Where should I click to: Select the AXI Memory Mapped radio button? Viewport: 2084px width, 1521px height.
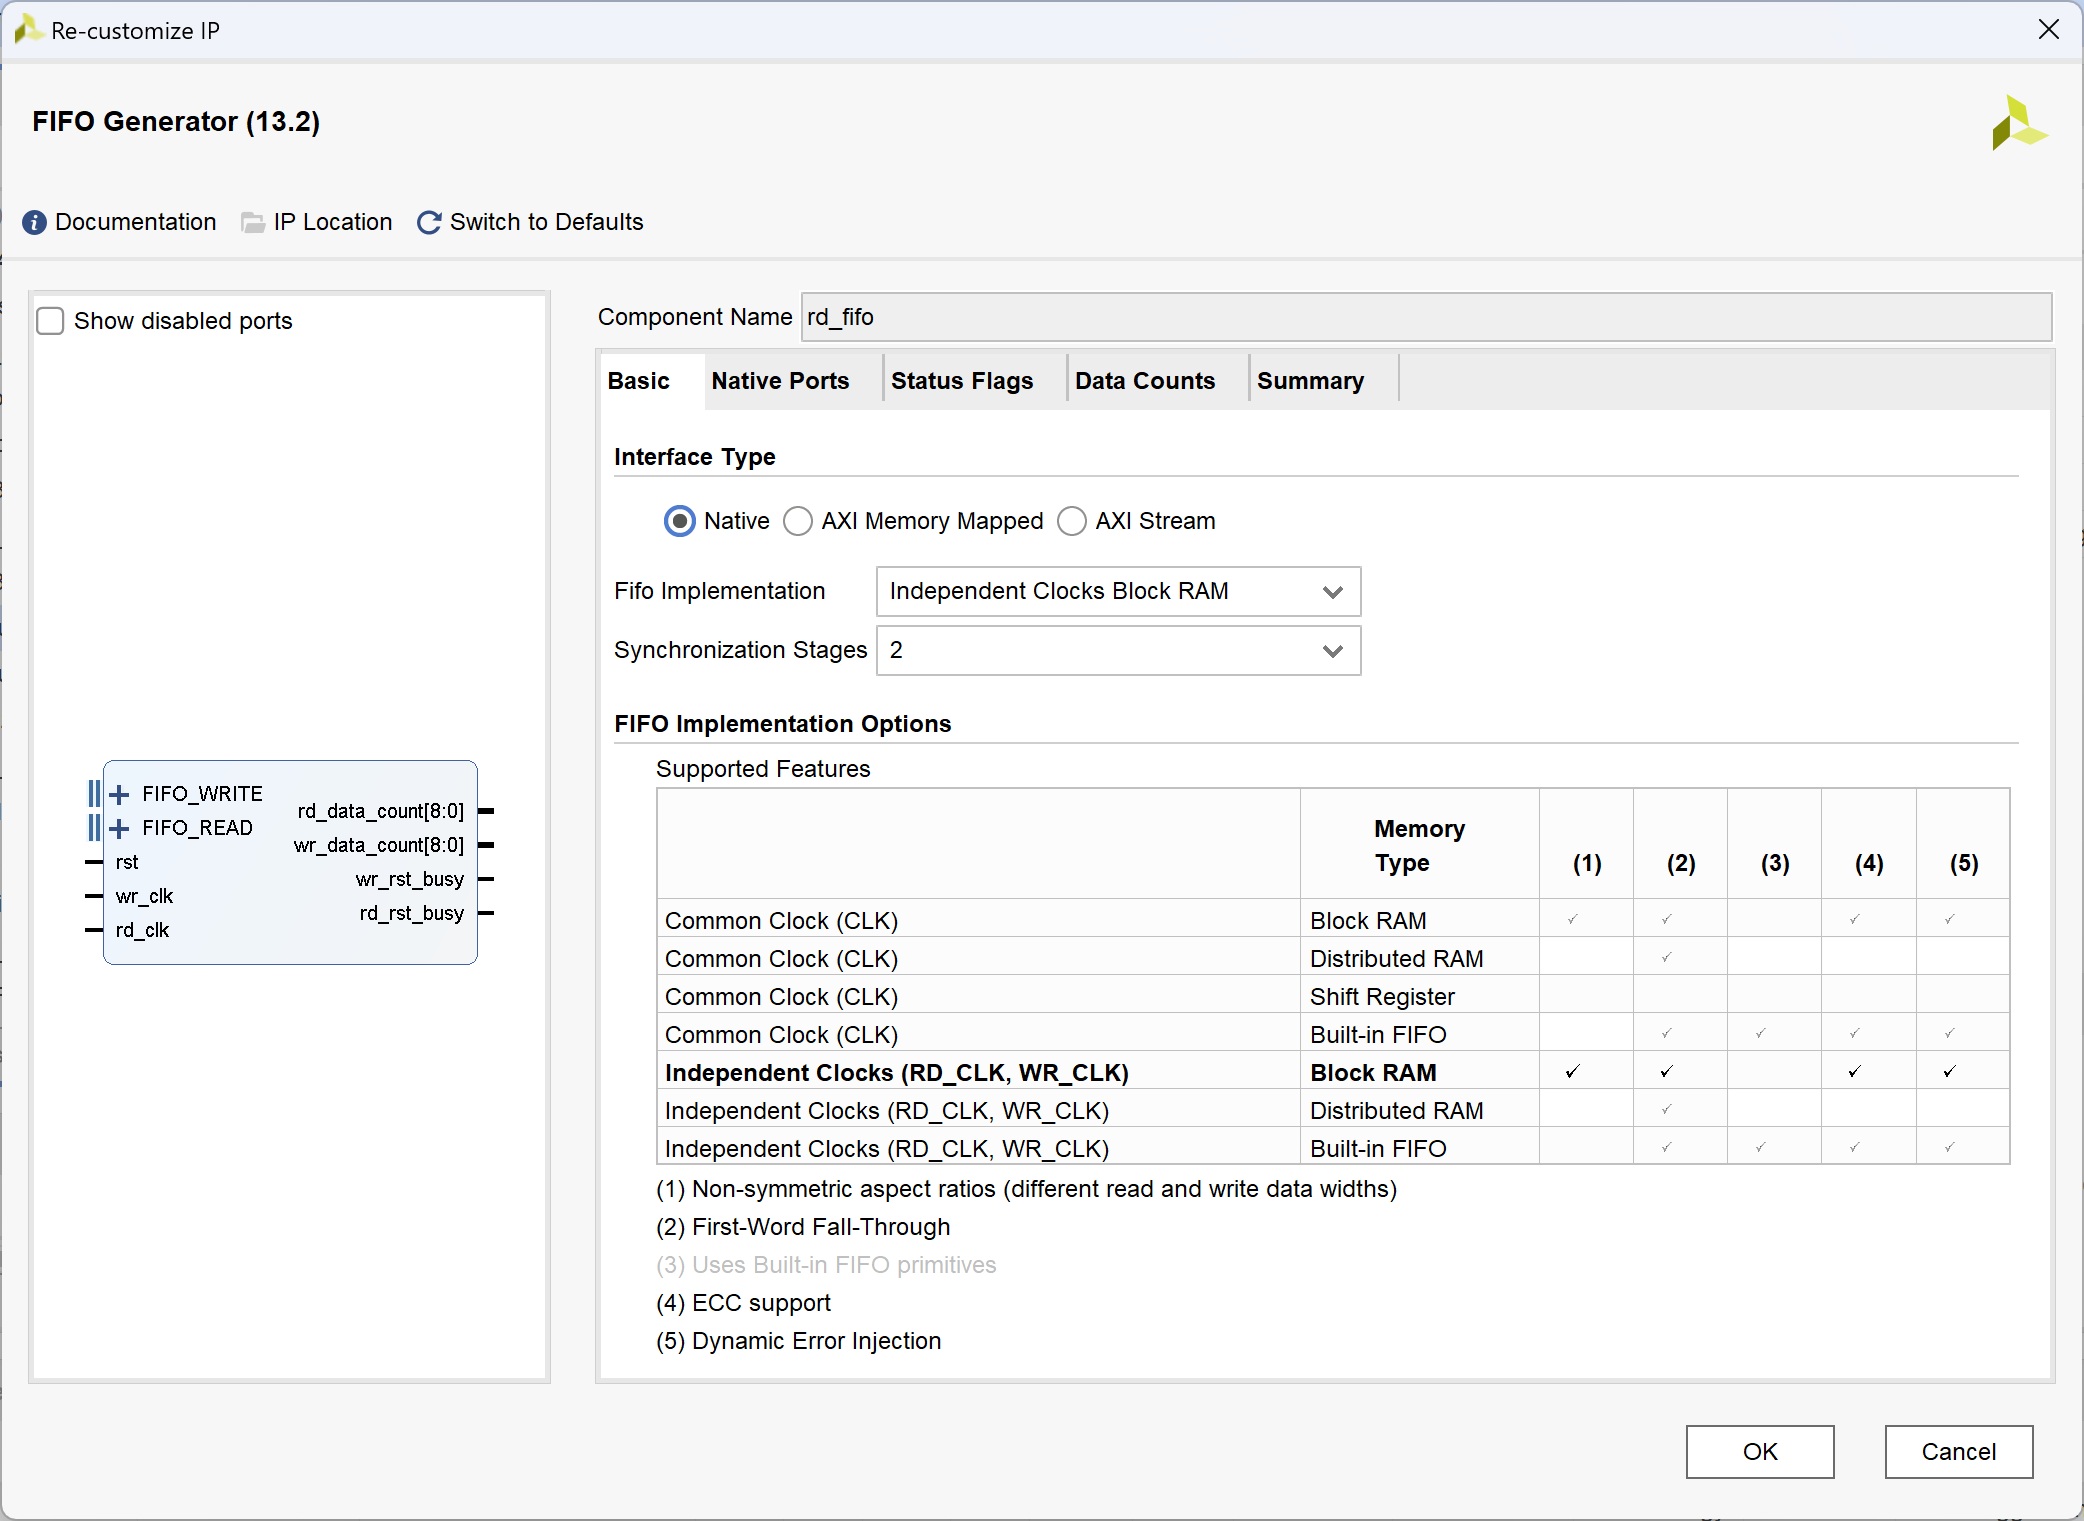(797, 521)
